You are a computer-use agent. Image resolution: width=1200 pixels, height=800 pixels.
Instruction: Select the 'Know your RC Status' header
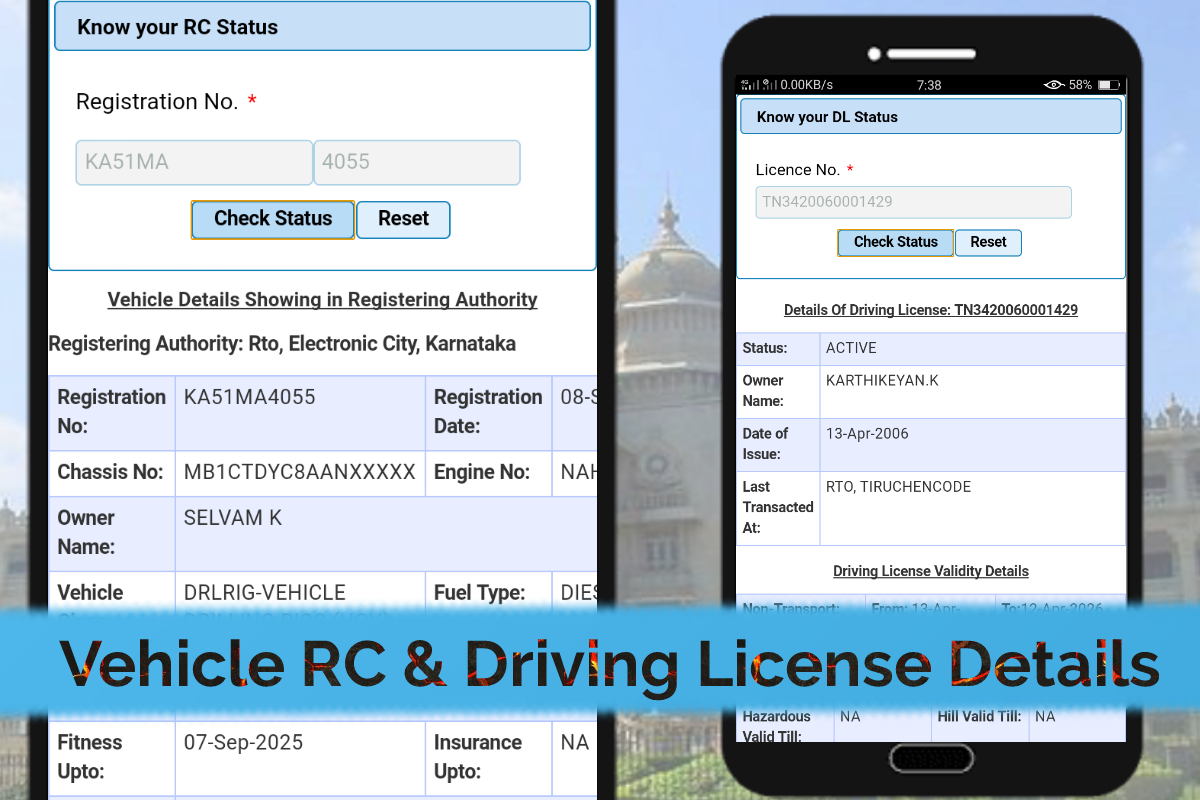click(322, 27)
